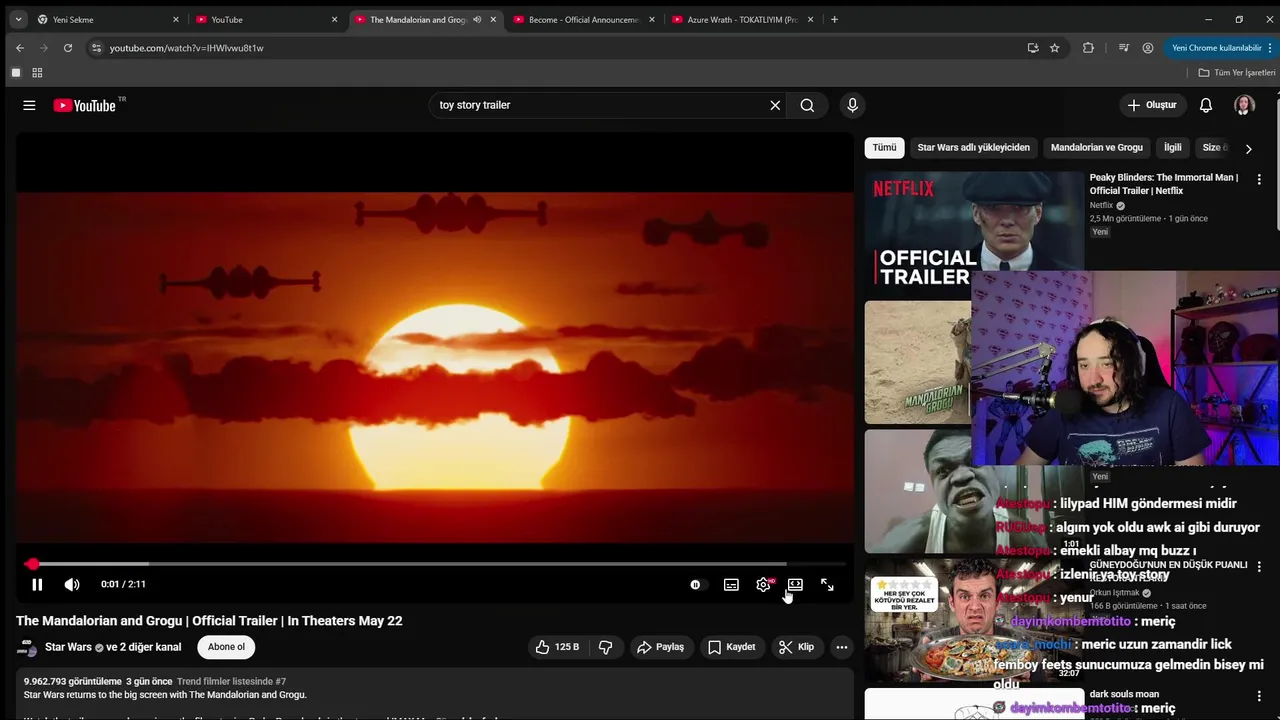This screenshot has width=1280, height=720.
Task: Click the Oluştur create button
Action: point(1152,105)
